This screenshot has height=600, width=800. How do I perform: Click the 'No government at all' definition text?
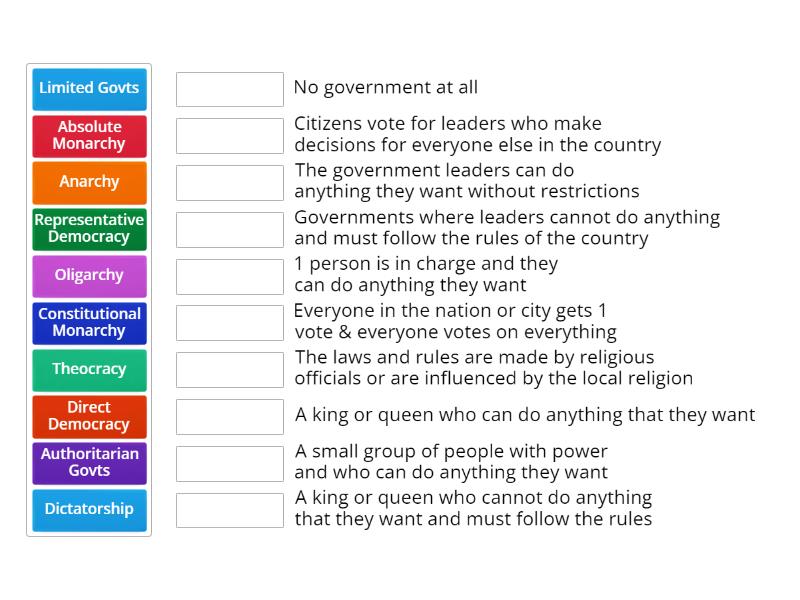pyautogui.click(x=385, y=87)
